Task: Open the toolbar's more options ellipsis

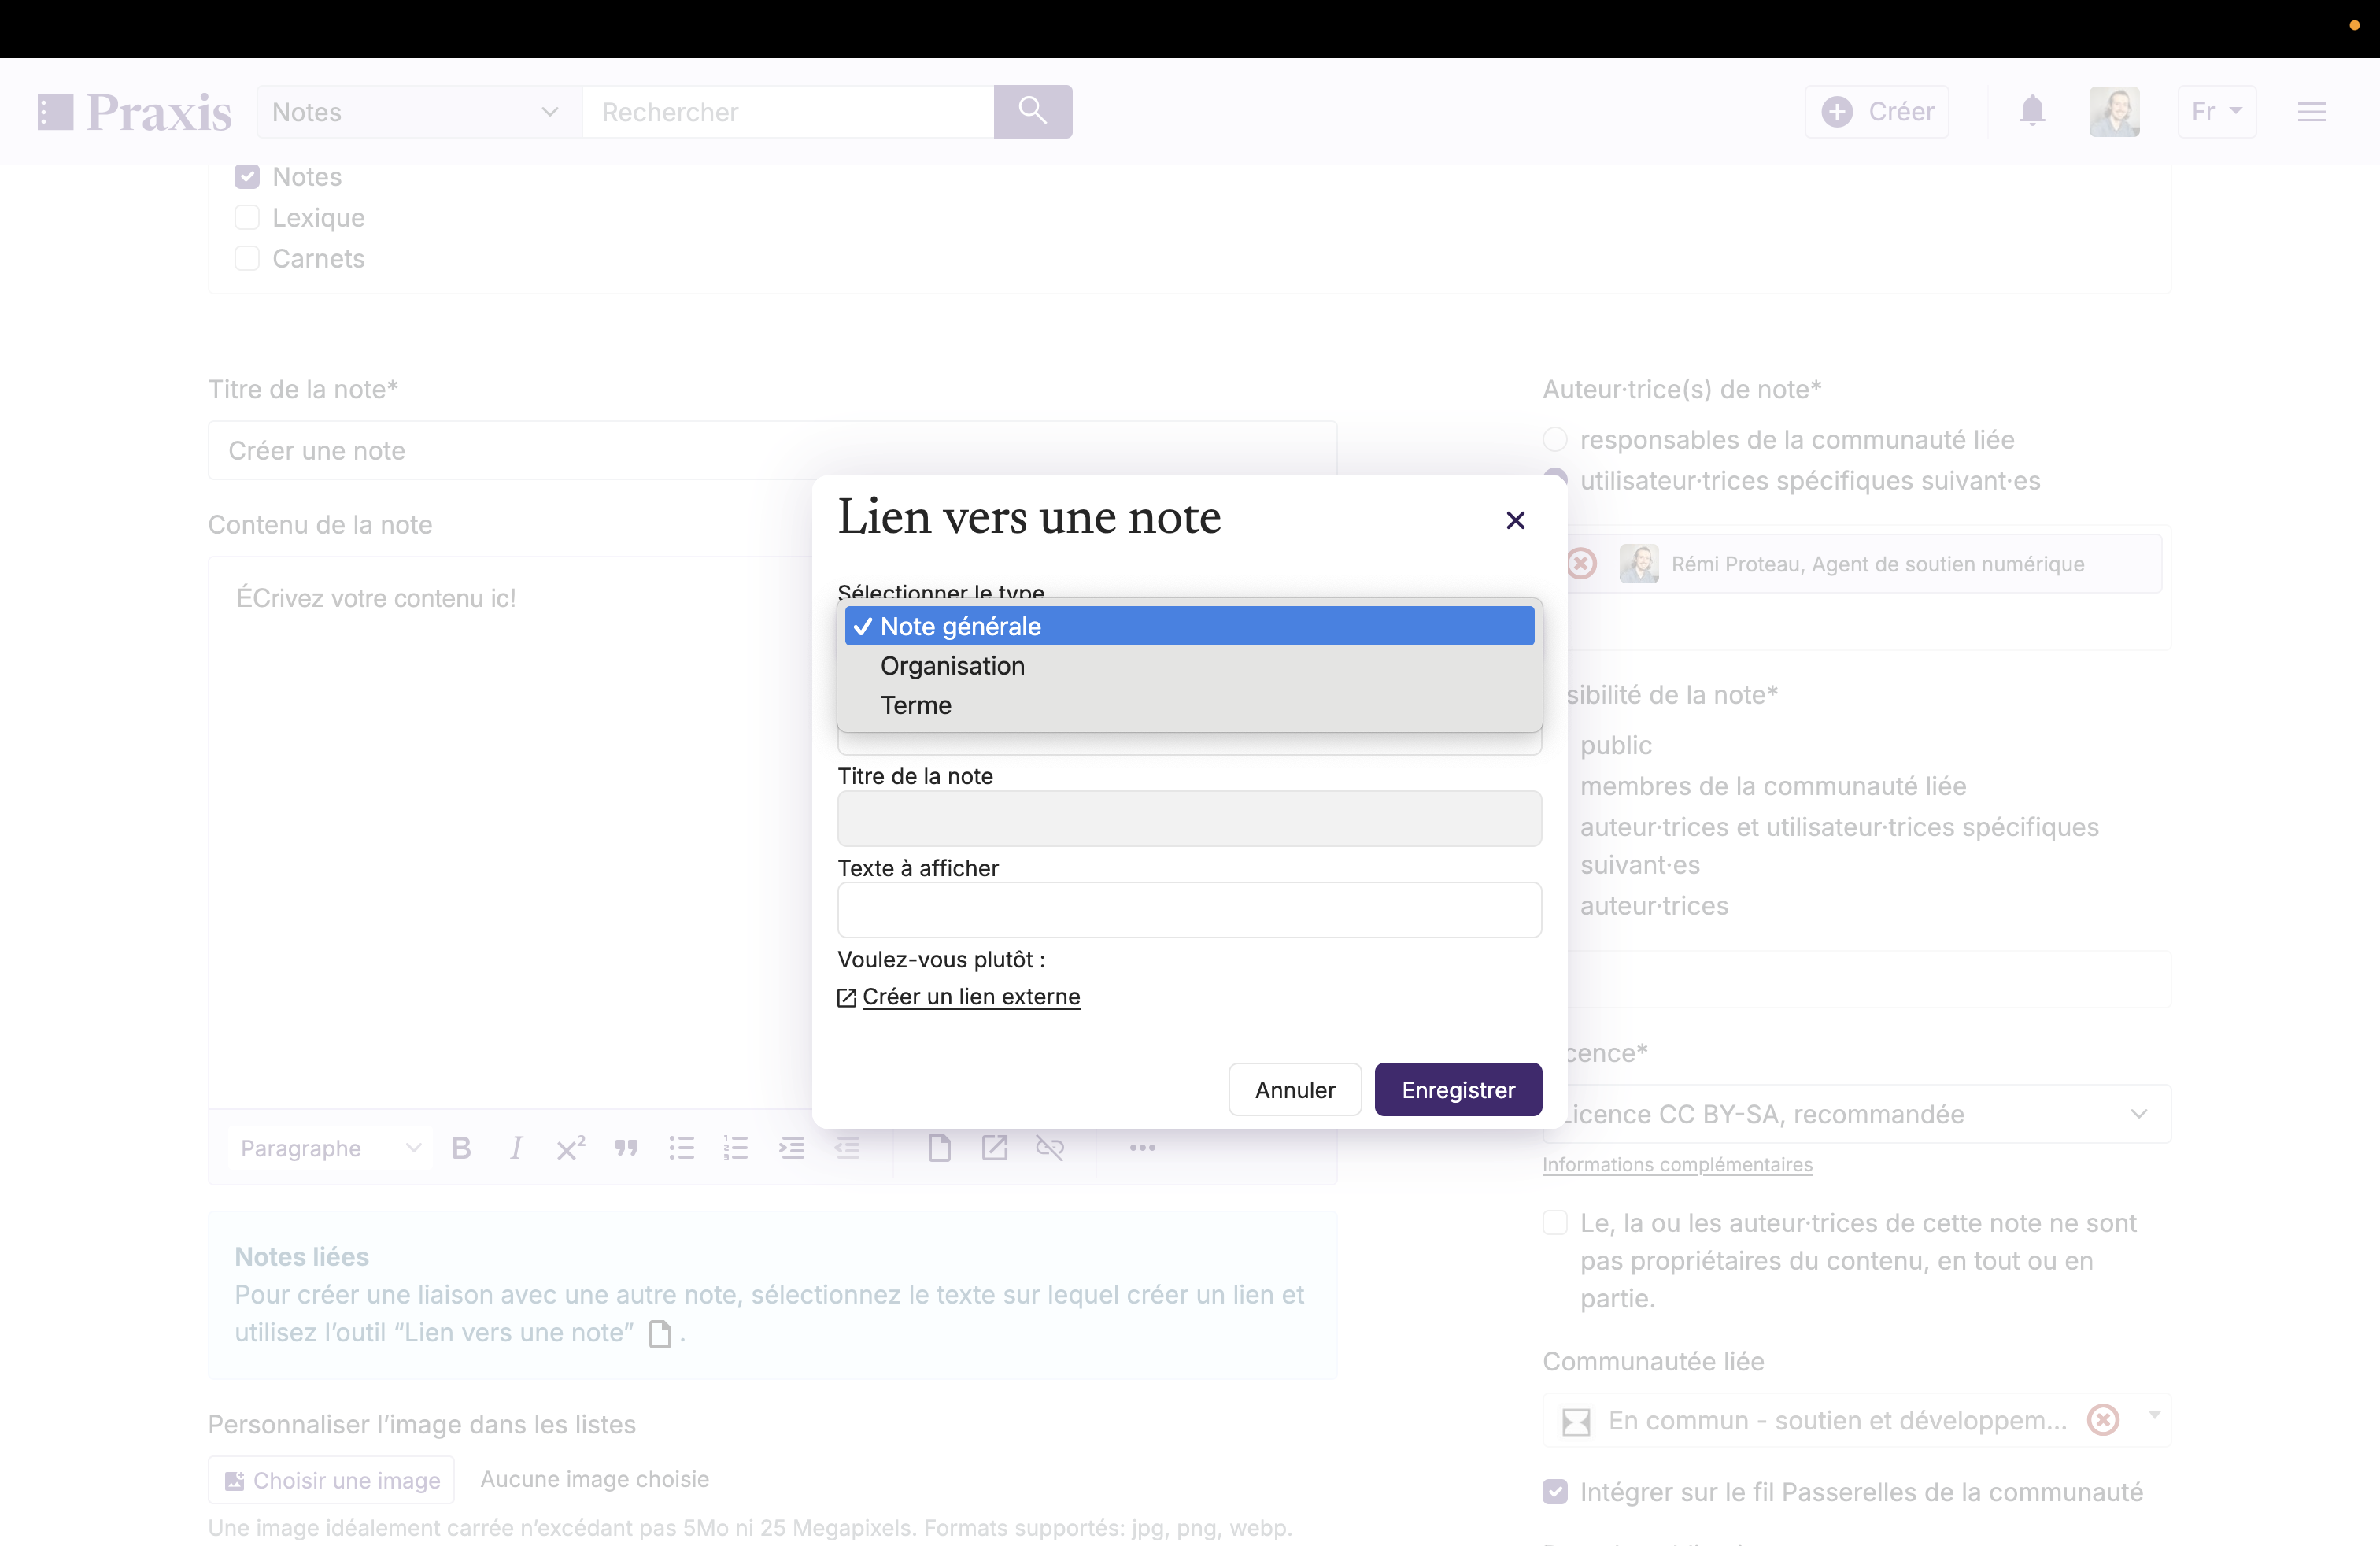Action: (x=1142, y=1148)
